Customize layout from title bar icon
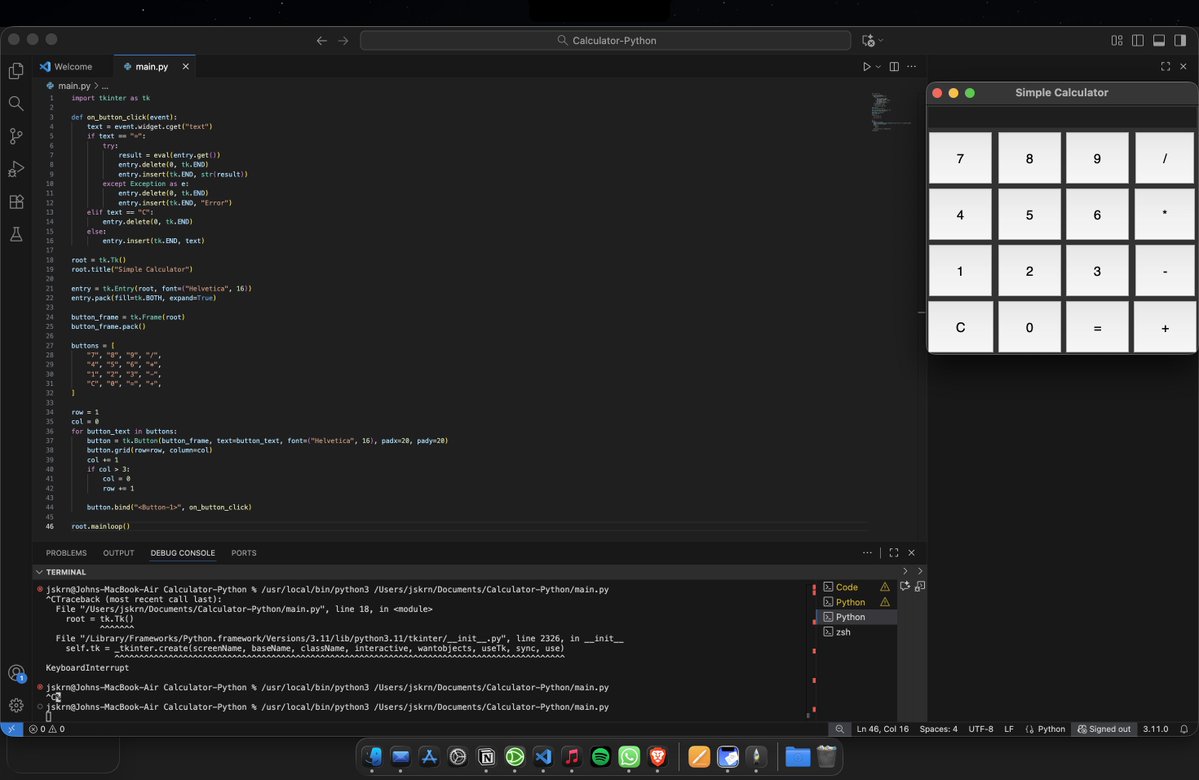 (1117, 41)
